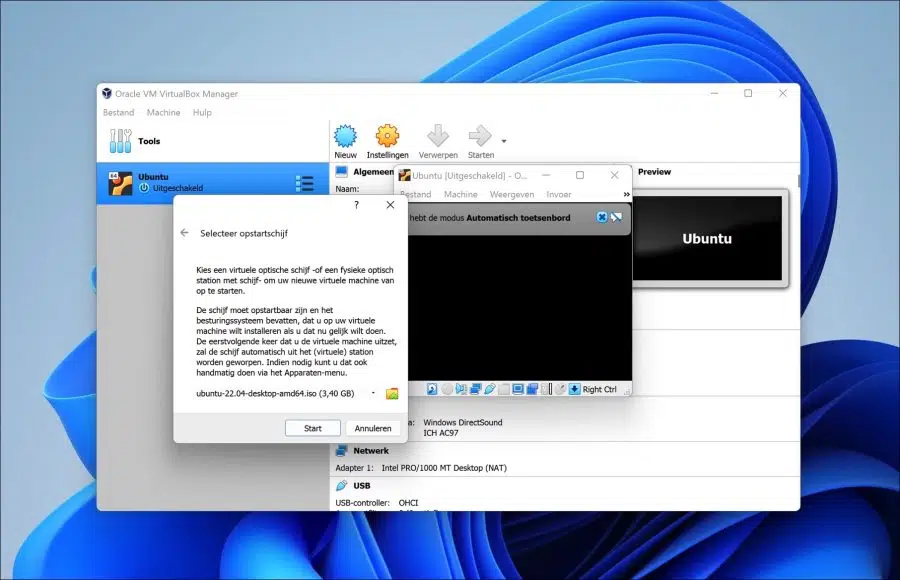Open the Invoer menu in Ubuntu VM window
The width and height of the screenshot is (900, 580).
pyautogui.click(x=558, y=195)
